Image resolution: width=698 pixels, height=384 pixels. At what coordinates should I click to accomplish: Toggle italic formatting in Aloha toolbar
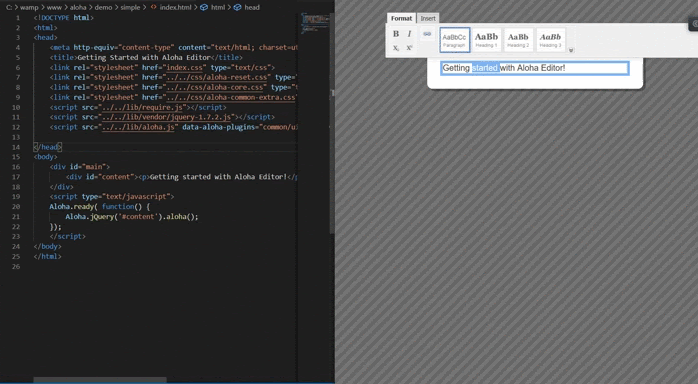coord(410,34)
